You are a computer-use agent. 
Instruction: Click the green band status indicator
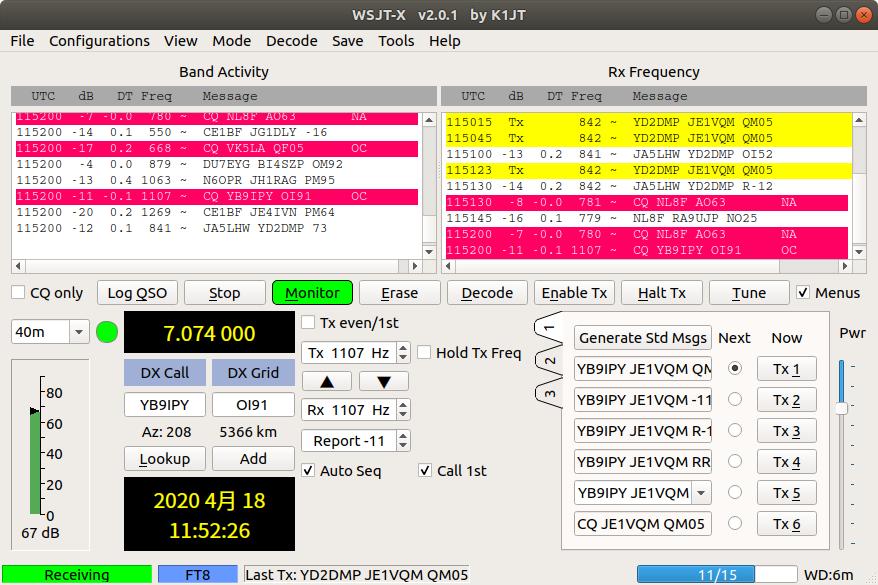coord(107,332)
